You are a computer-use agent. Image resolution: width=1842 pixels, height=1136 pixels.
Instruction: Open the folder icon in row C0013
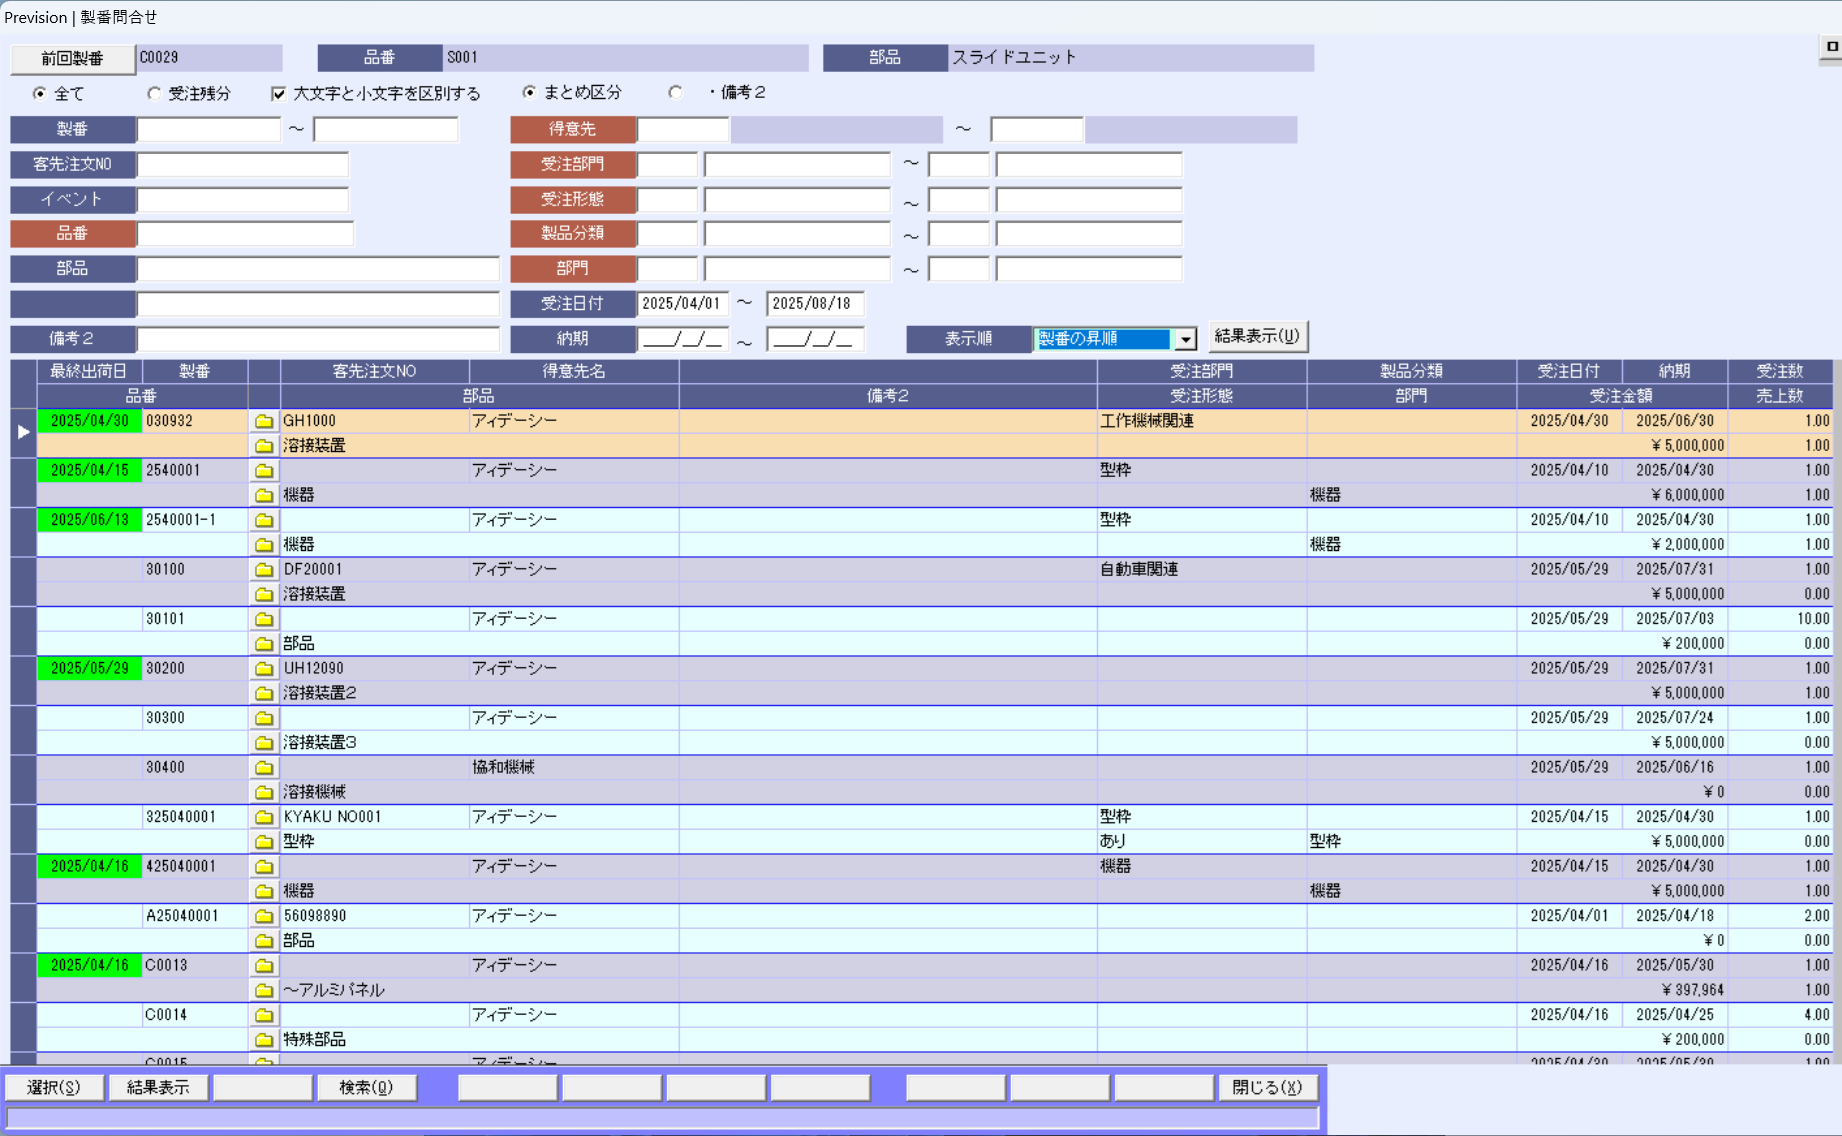click(x=264, y=966)
